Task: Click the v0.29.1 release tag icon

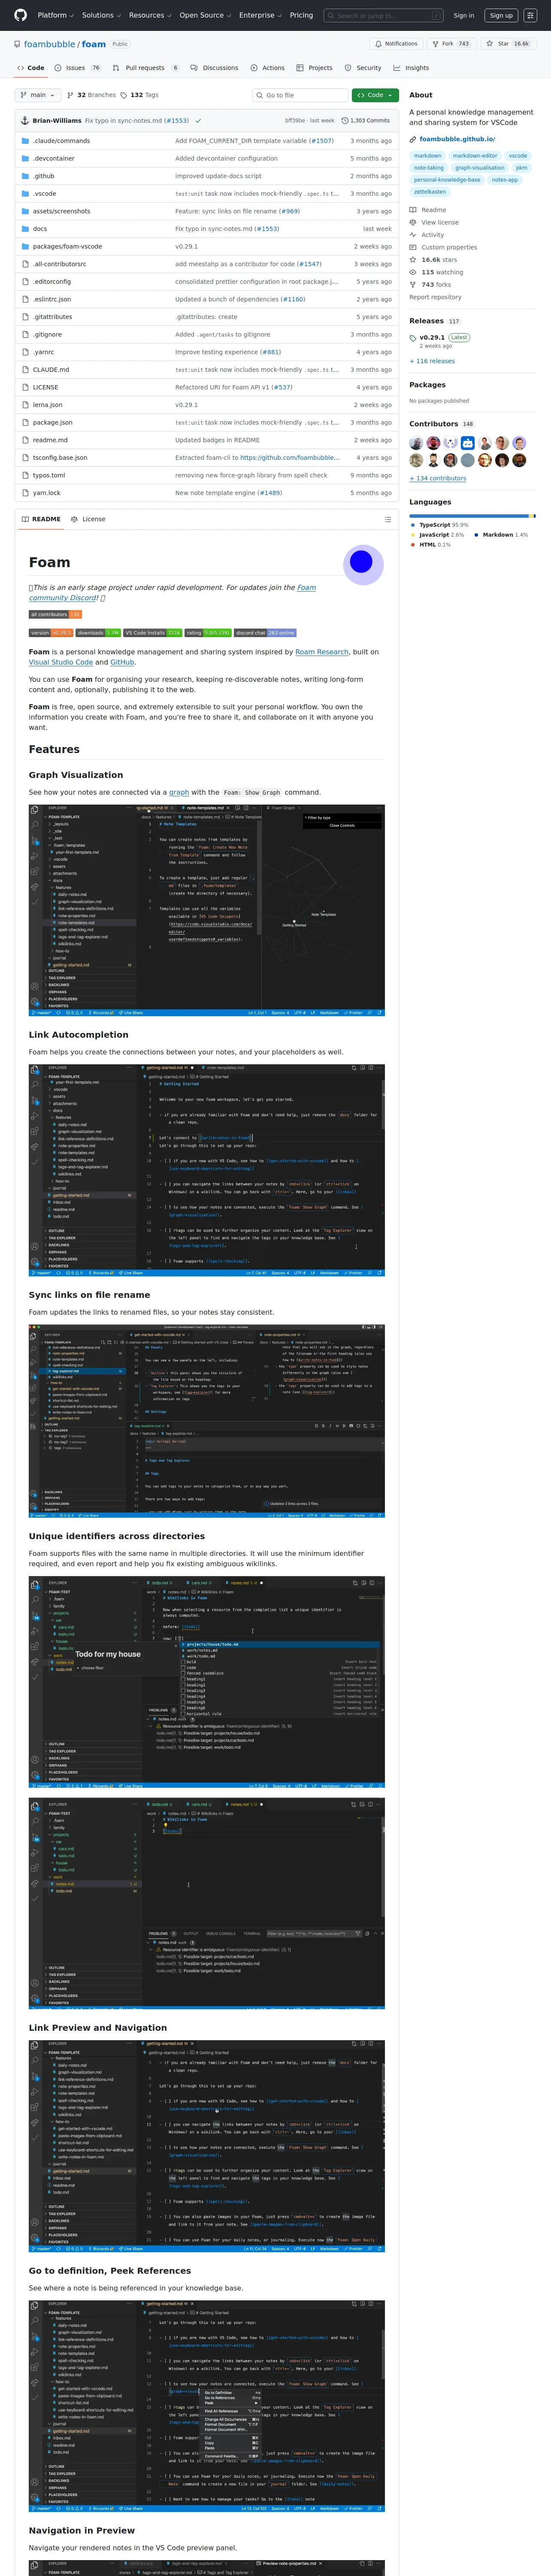Action: point(413,337)
